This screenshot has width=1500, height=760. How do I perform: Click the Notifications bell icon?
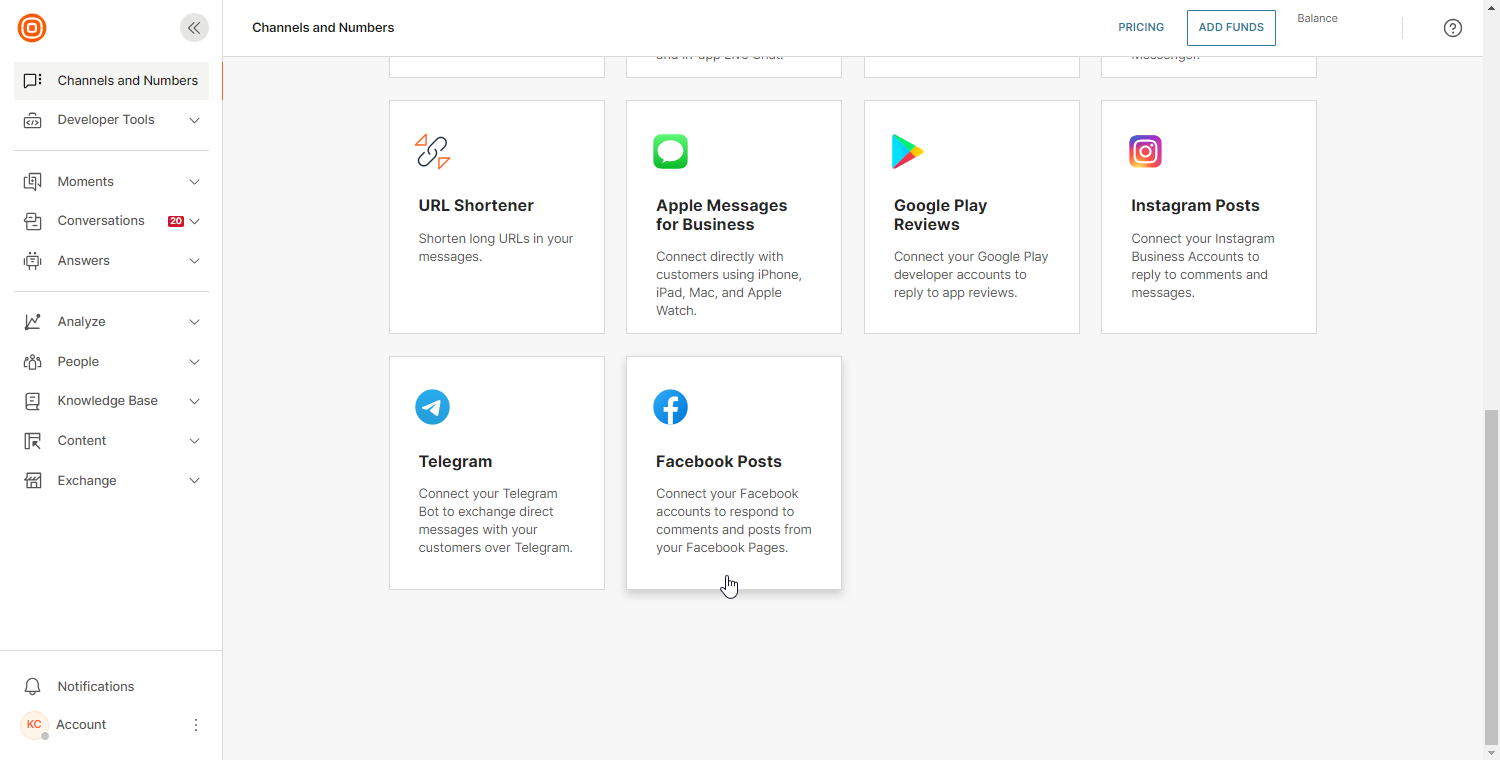pyautogui.click(x=32, y=687)
